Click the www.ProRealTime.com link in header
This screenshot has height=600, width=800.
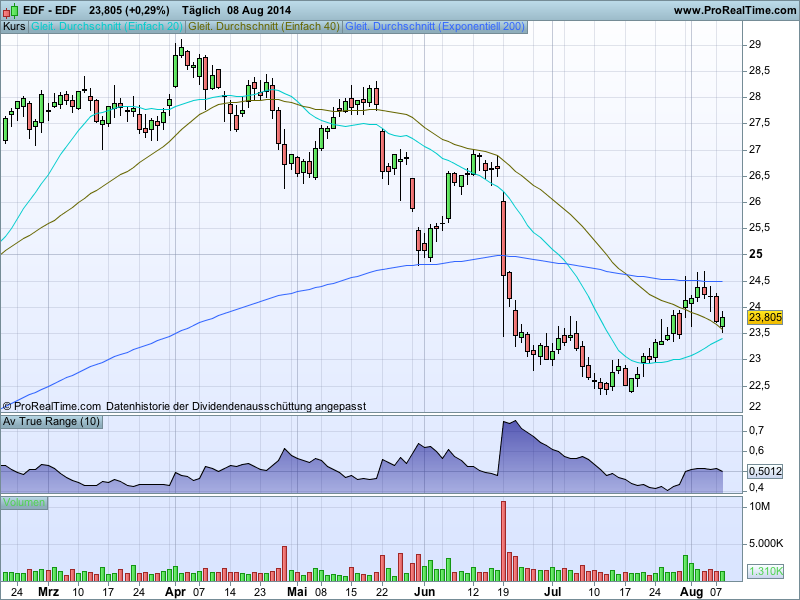coord(735,10)
